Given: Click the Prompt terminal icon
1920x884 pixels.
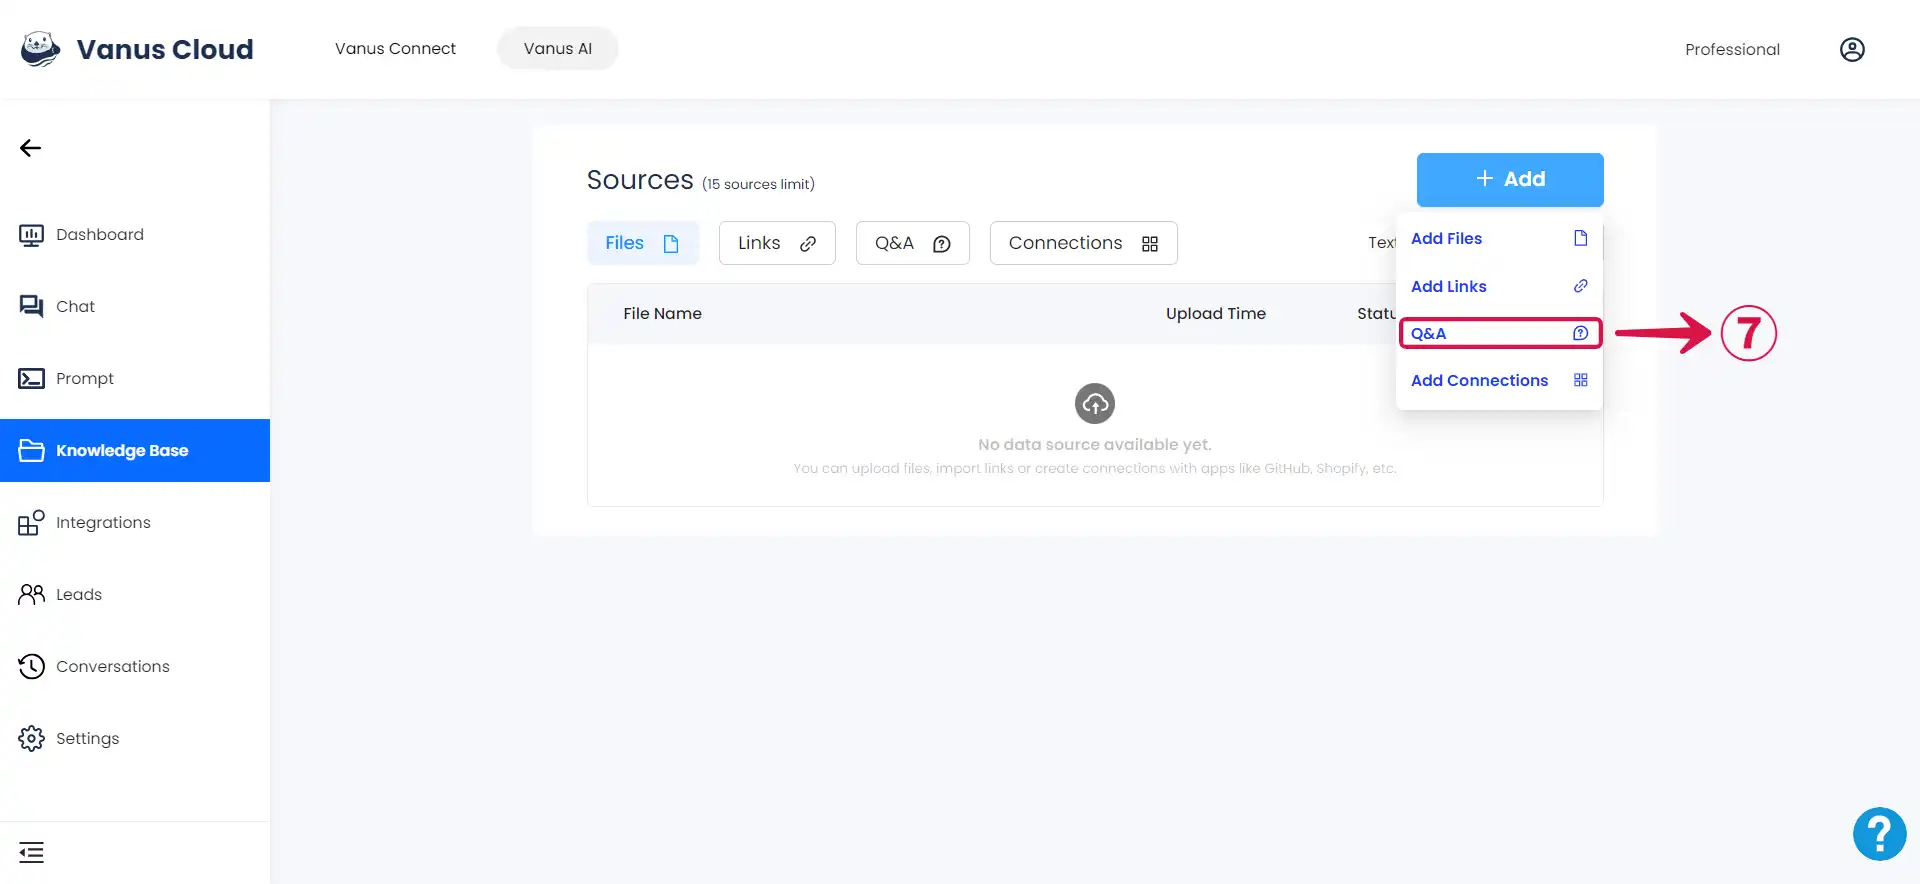Looking at the screenshot, I should coord(31,379).
